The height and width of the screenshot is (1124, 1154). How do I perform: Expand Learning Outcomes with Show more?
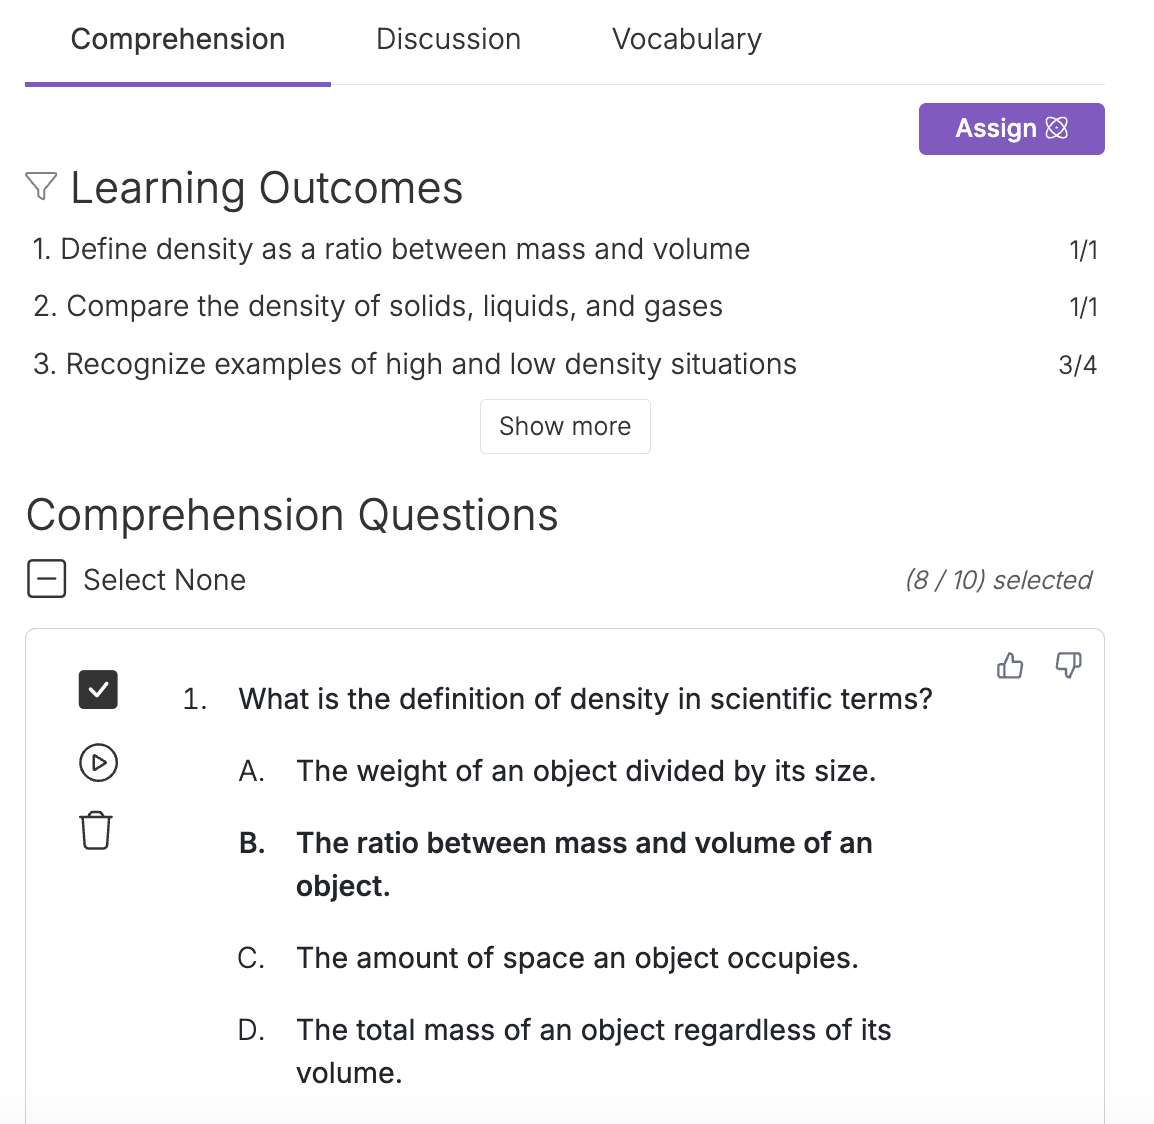pyautogui.click(x=565, y=426)
